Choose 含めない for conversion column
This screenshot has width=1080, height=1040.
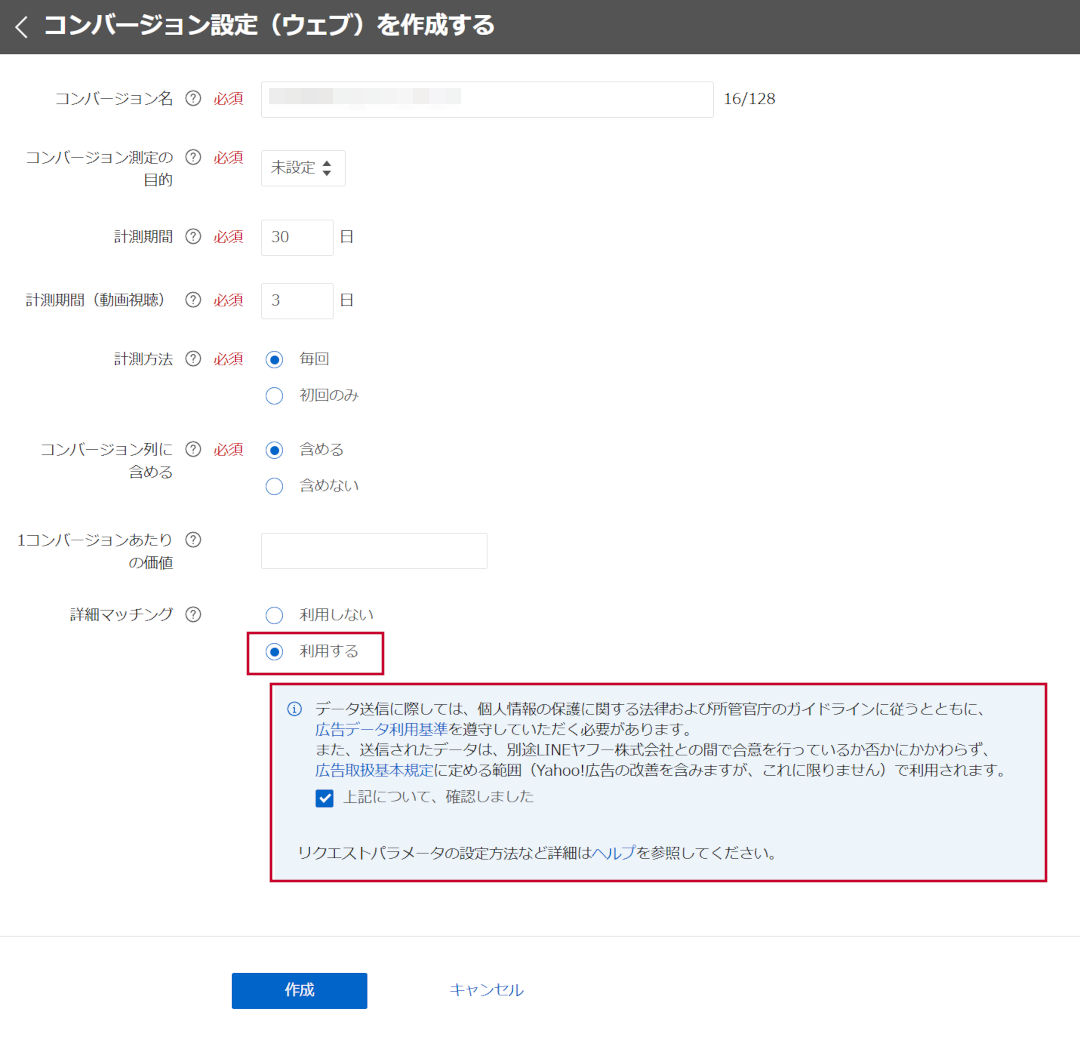click(x=275, y=487)
